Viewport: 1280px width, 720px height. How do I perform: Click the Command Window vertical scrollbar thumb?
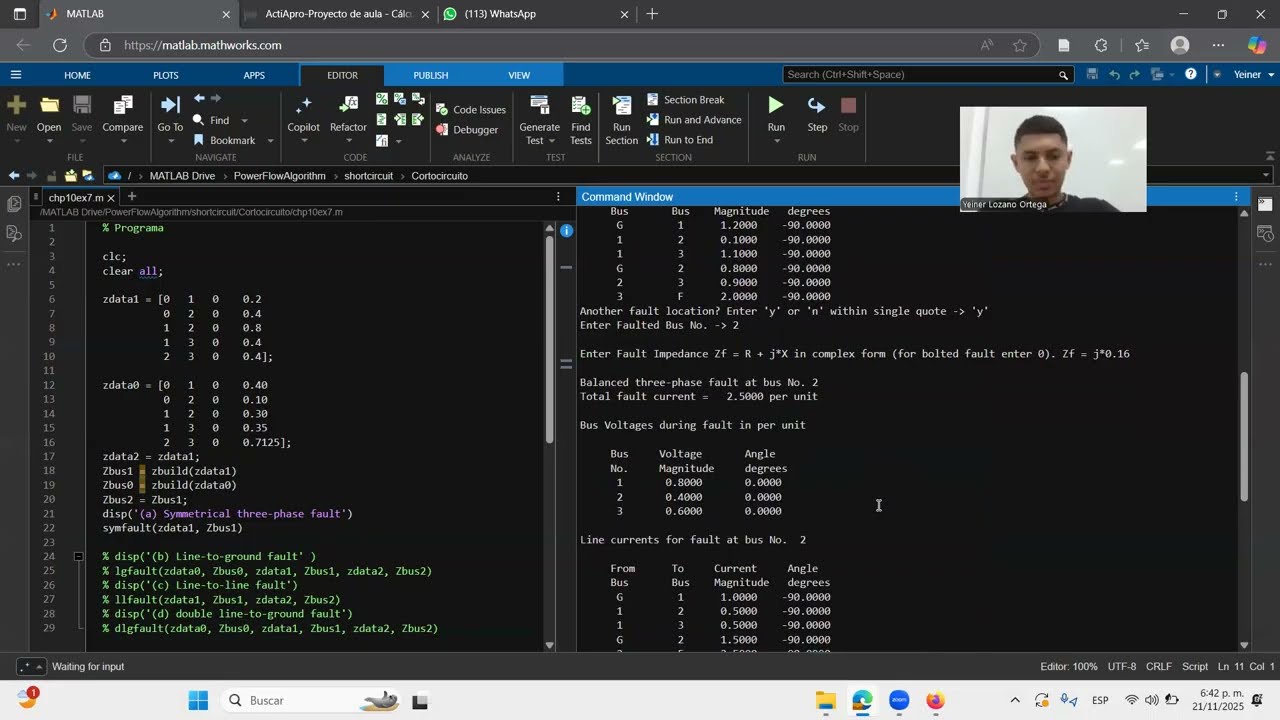click(x=1244, y=436)
